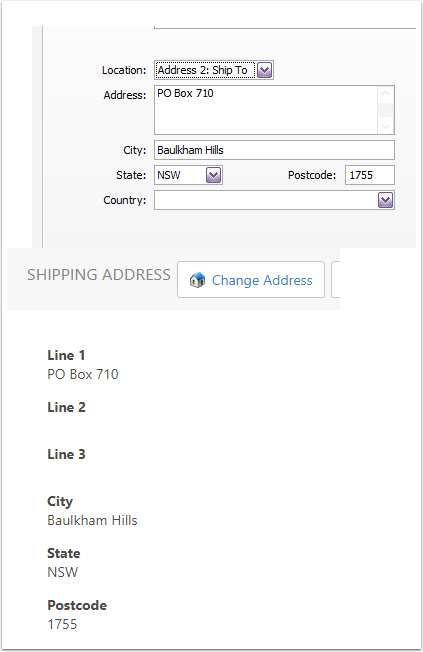This screenshot has height=652, width=423.
Task: Select the Address 2: Ship To combo box
Action: pos(214,70)
